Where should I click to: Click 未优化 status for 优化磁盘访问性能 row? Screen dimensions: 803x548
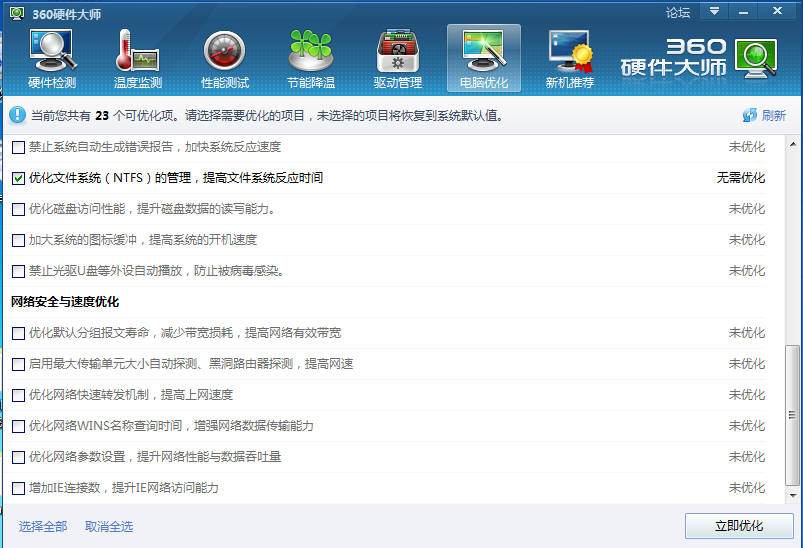[747, 209]
